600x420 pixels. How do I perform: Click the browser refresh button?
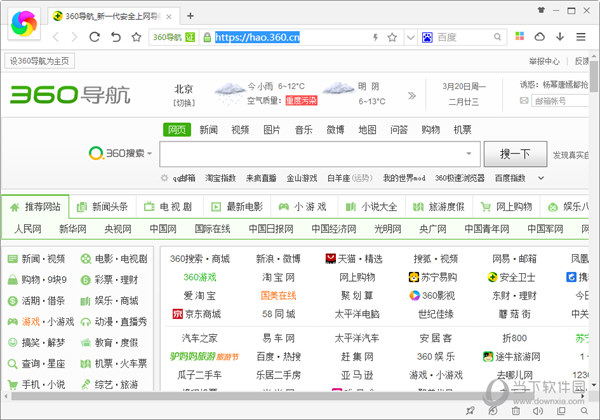point(93,37)
